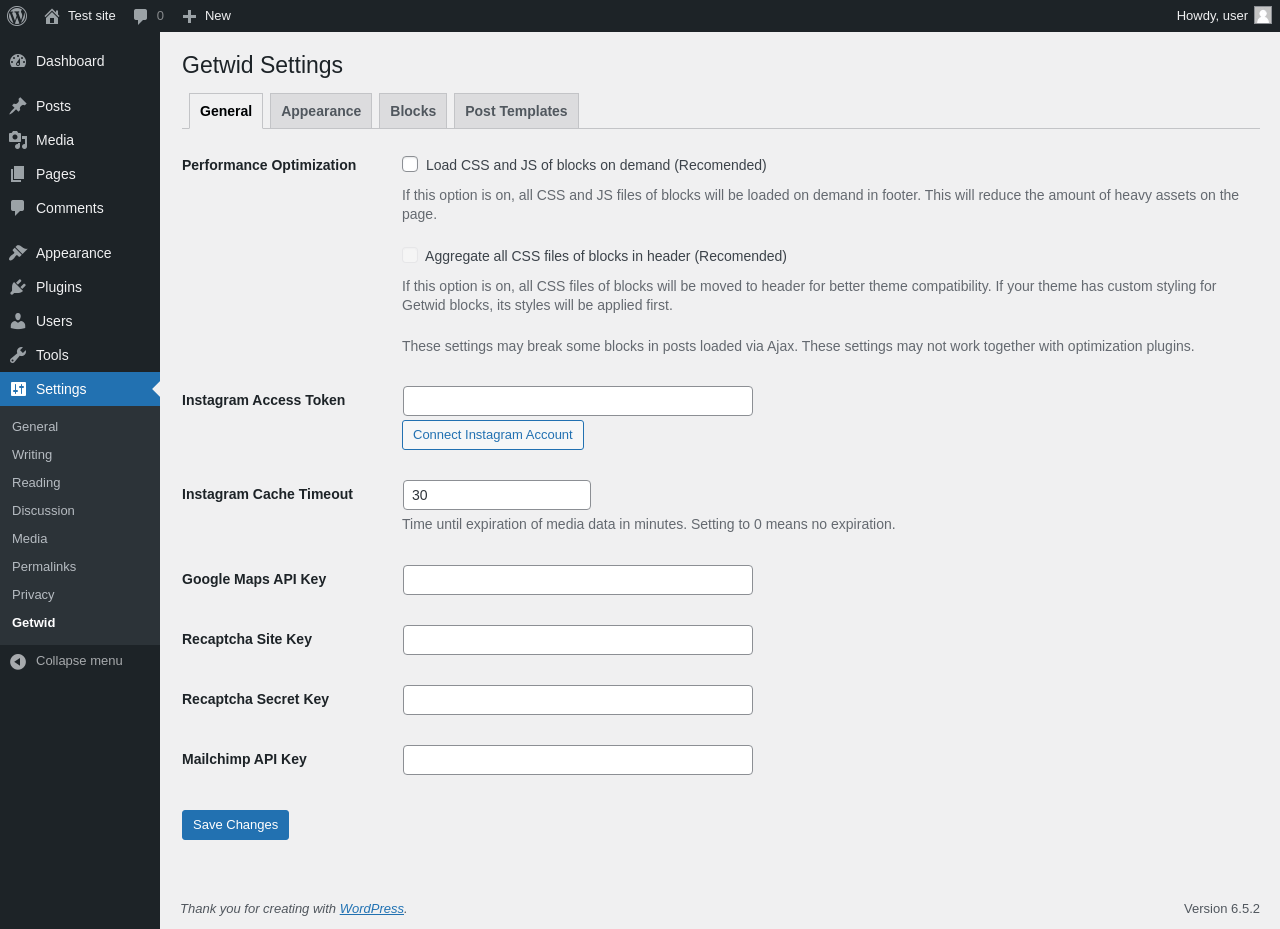This screenshot has width=1280, height=929.
Task: Open Plugins via the plug icon
Action: (18, 287)
